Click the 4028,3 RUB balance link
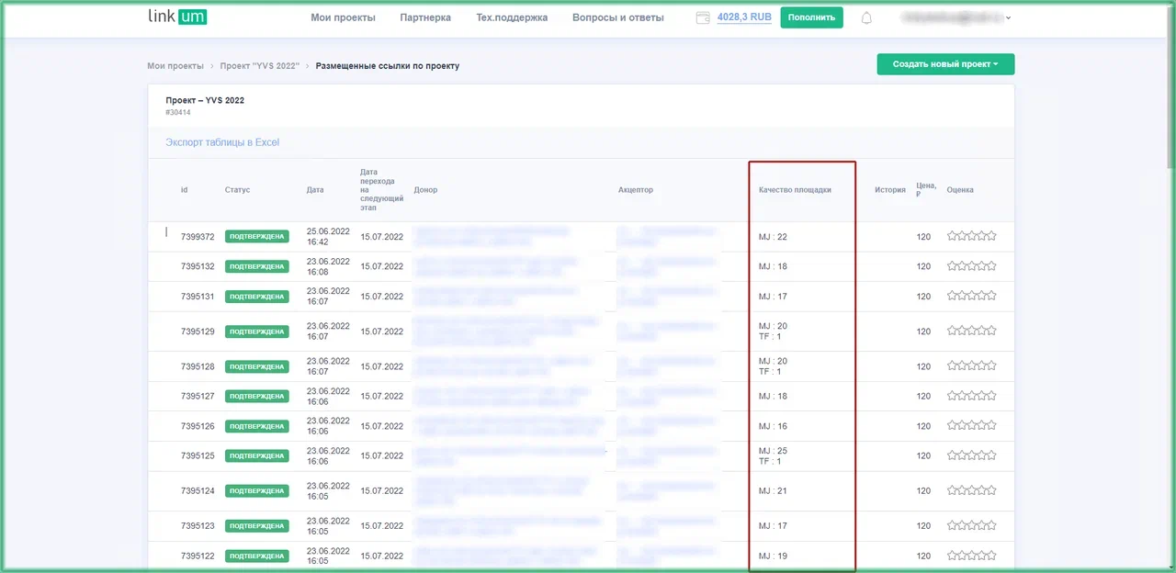This screenshot has width=1176, height=573. tap(744, 18)
